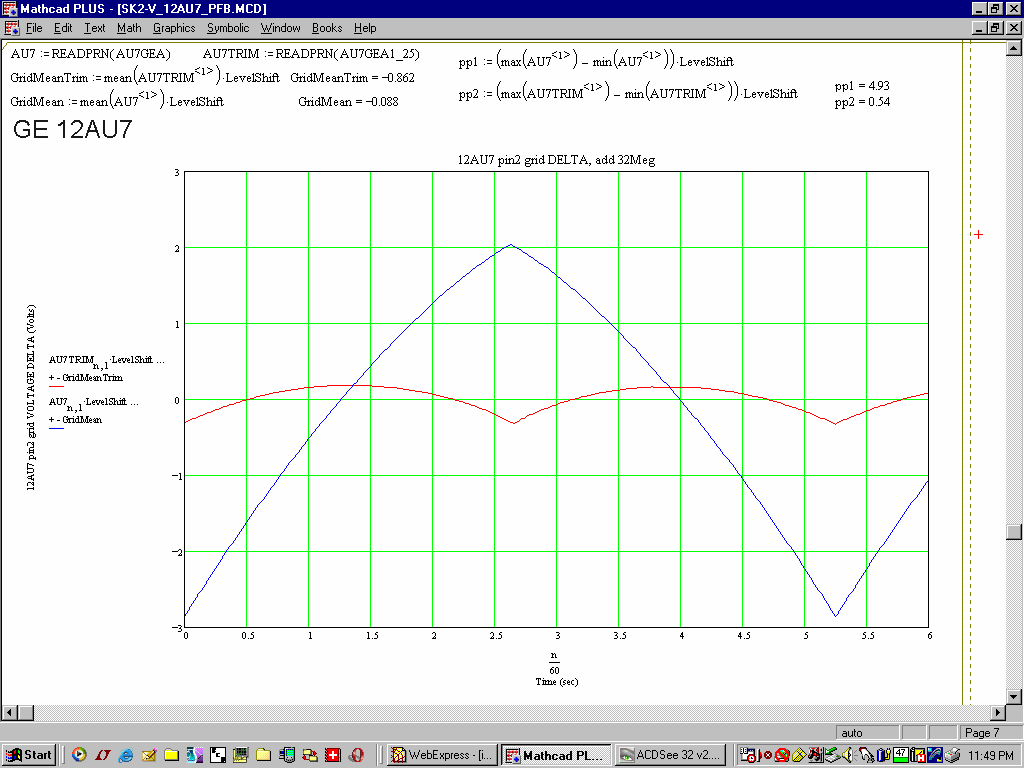Switch to WebExpress taskbar window

[x=441, y=755]
